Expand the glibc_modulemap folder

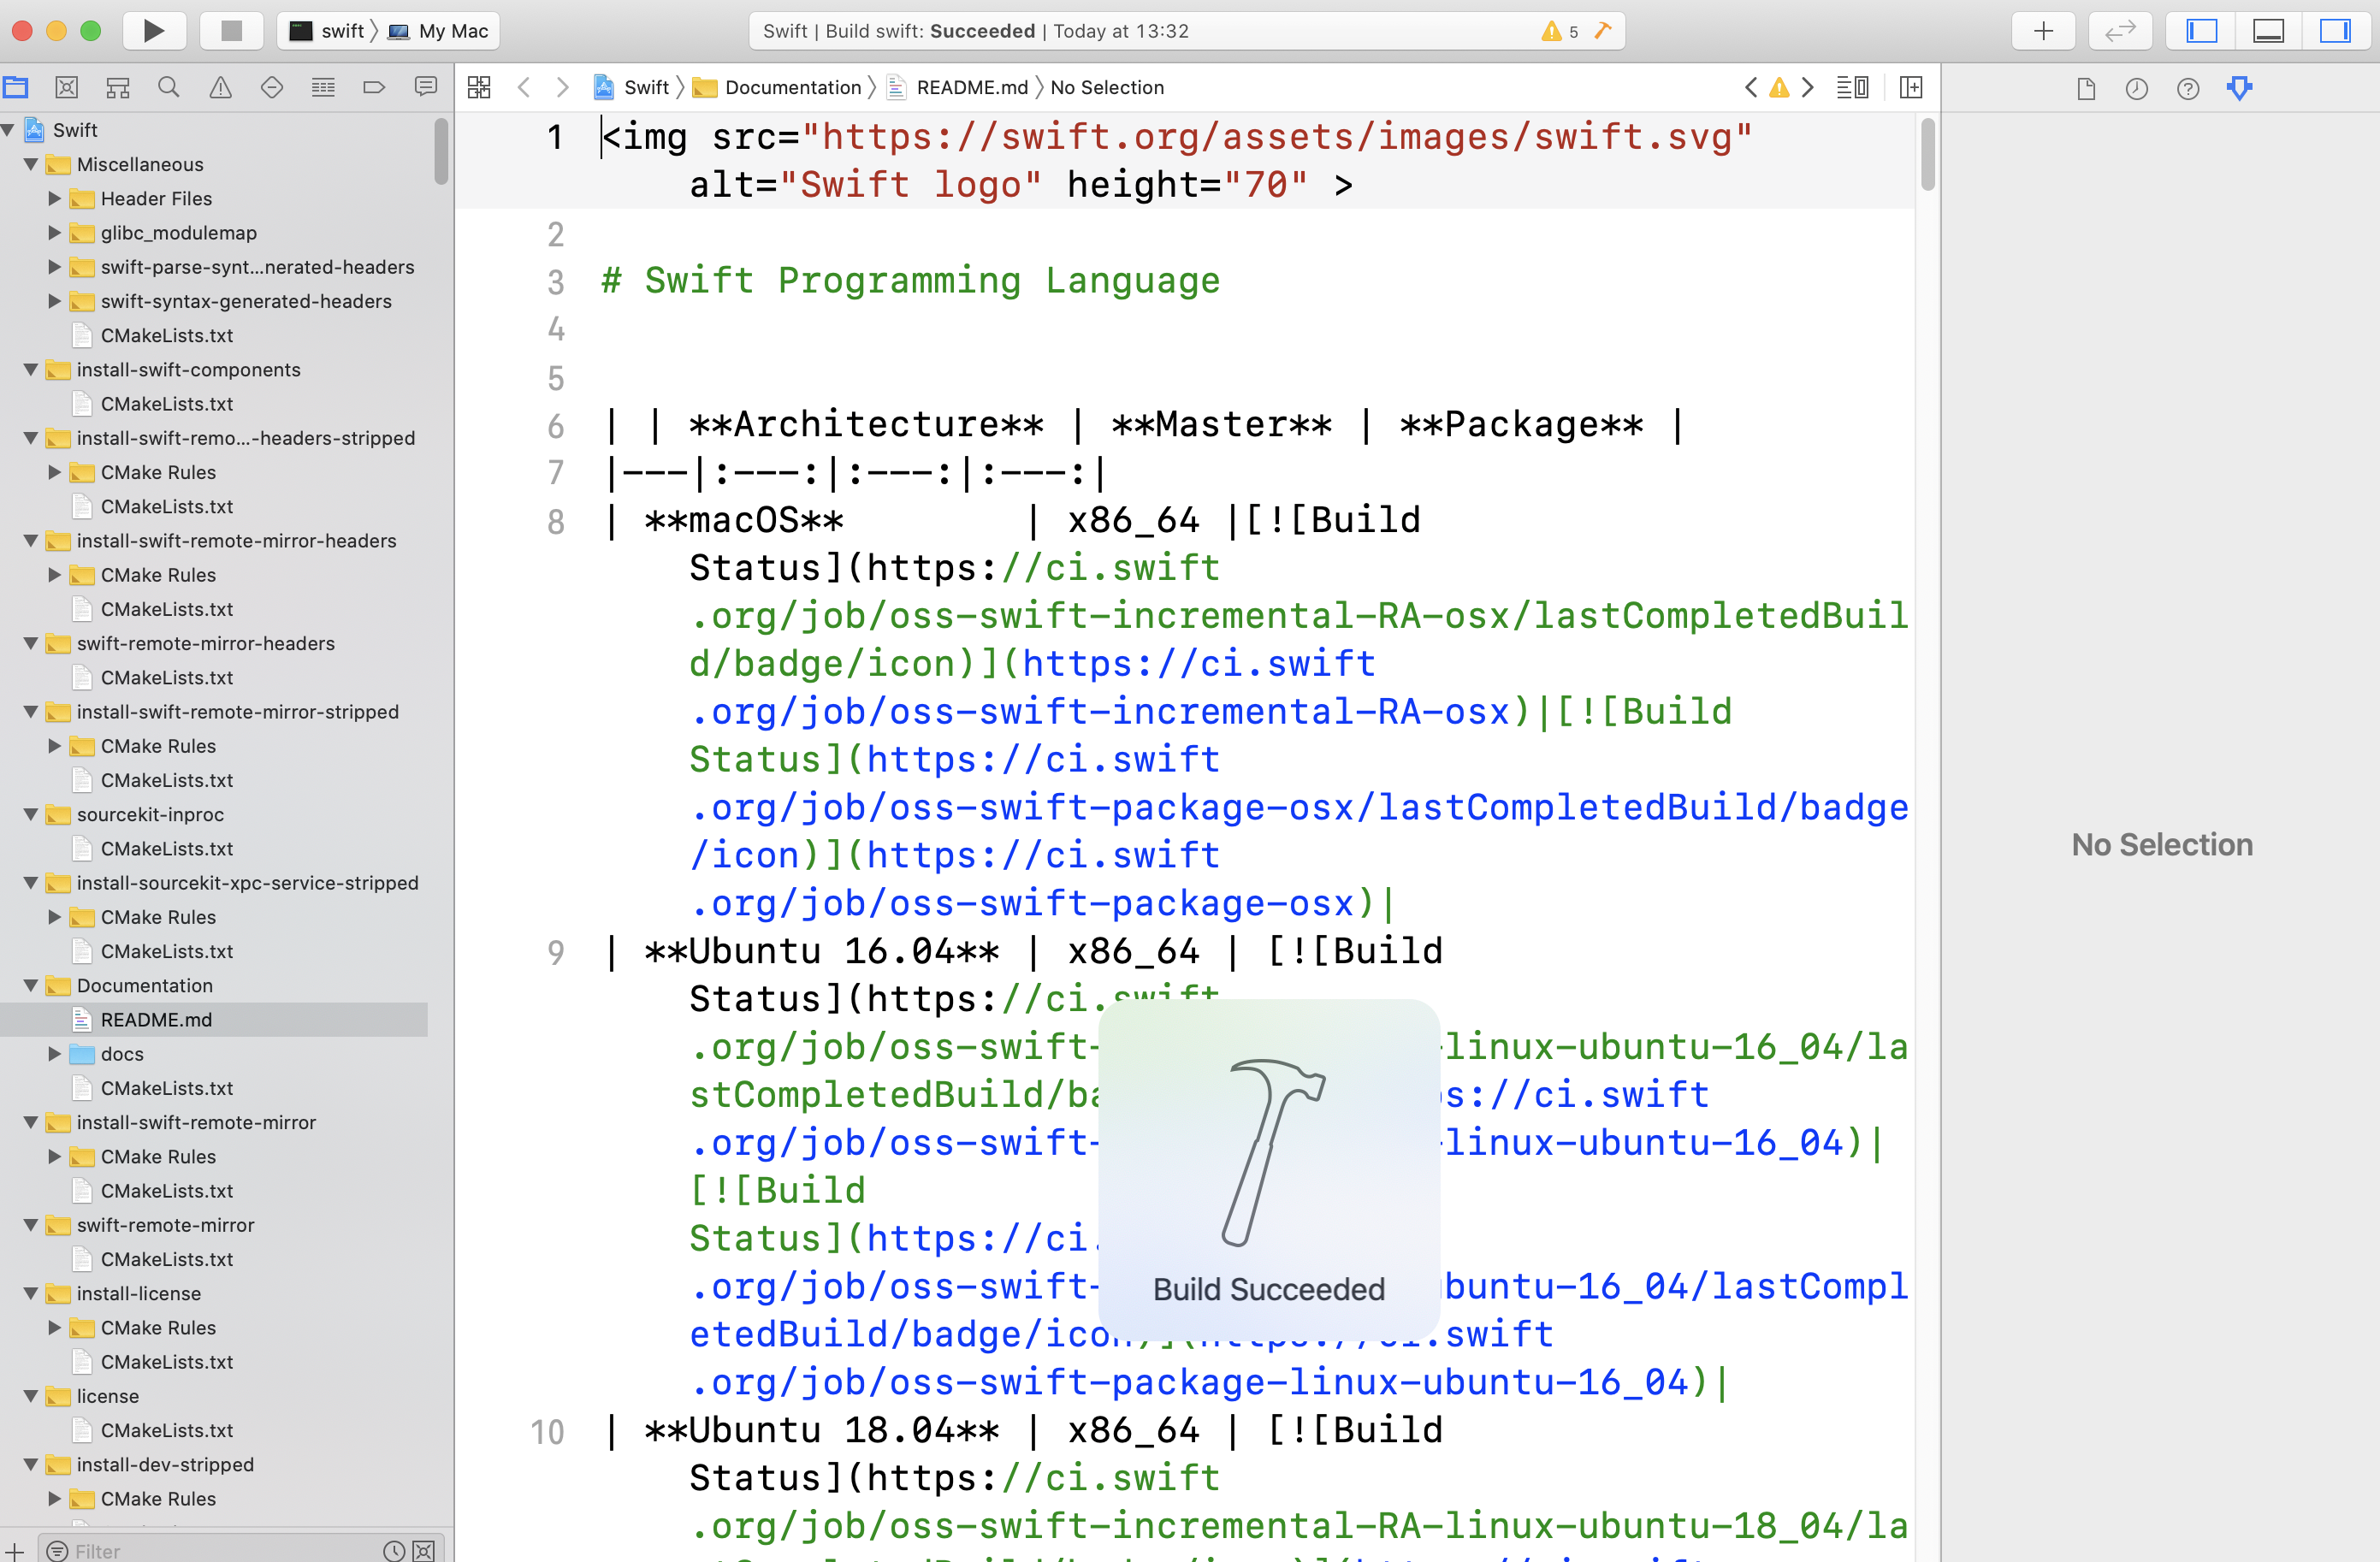click(x=55, y=232)
